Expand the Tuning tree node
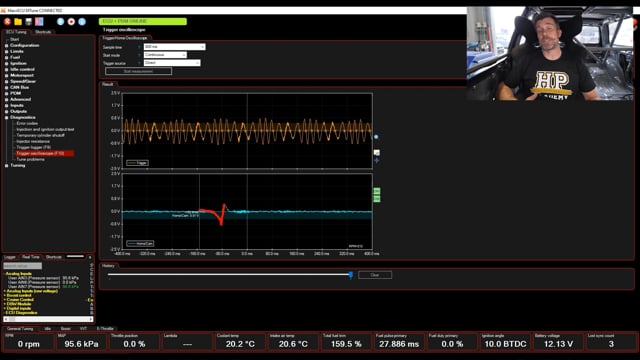 click(x=7, y=166)
